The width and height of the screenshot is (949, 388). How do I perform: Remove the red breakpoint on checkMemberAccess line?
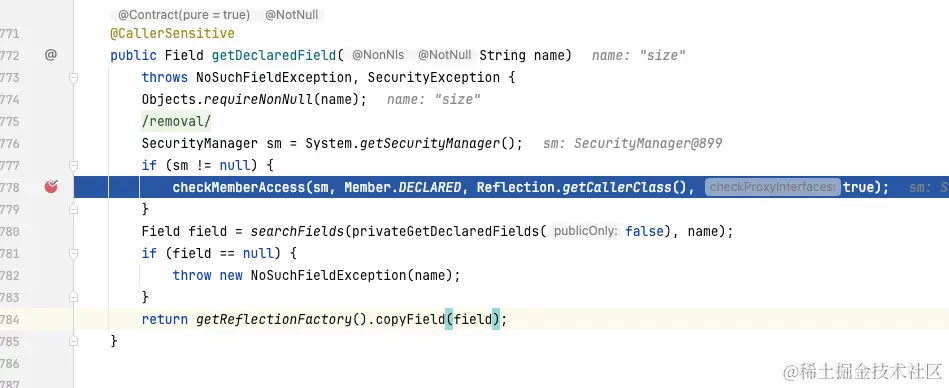click(51, 187)
